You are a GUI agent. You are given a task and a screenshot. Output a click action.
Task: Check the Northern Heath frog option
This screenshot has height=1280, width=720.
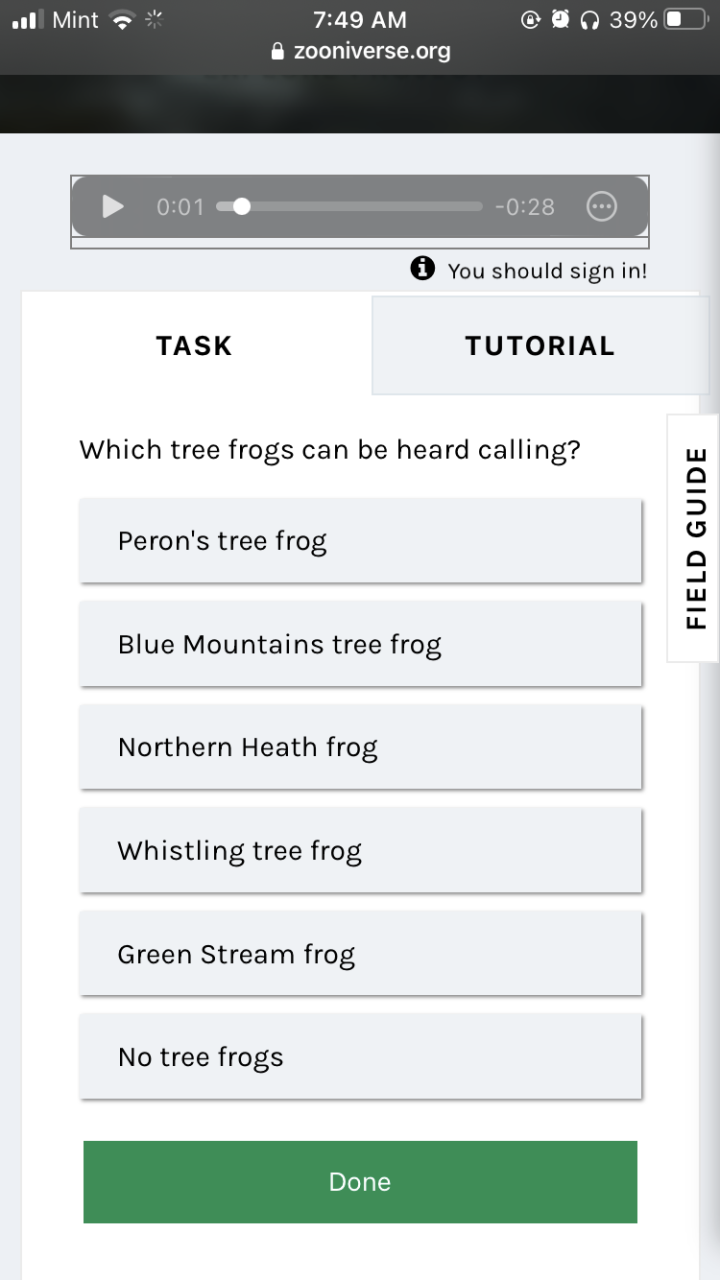360,747
